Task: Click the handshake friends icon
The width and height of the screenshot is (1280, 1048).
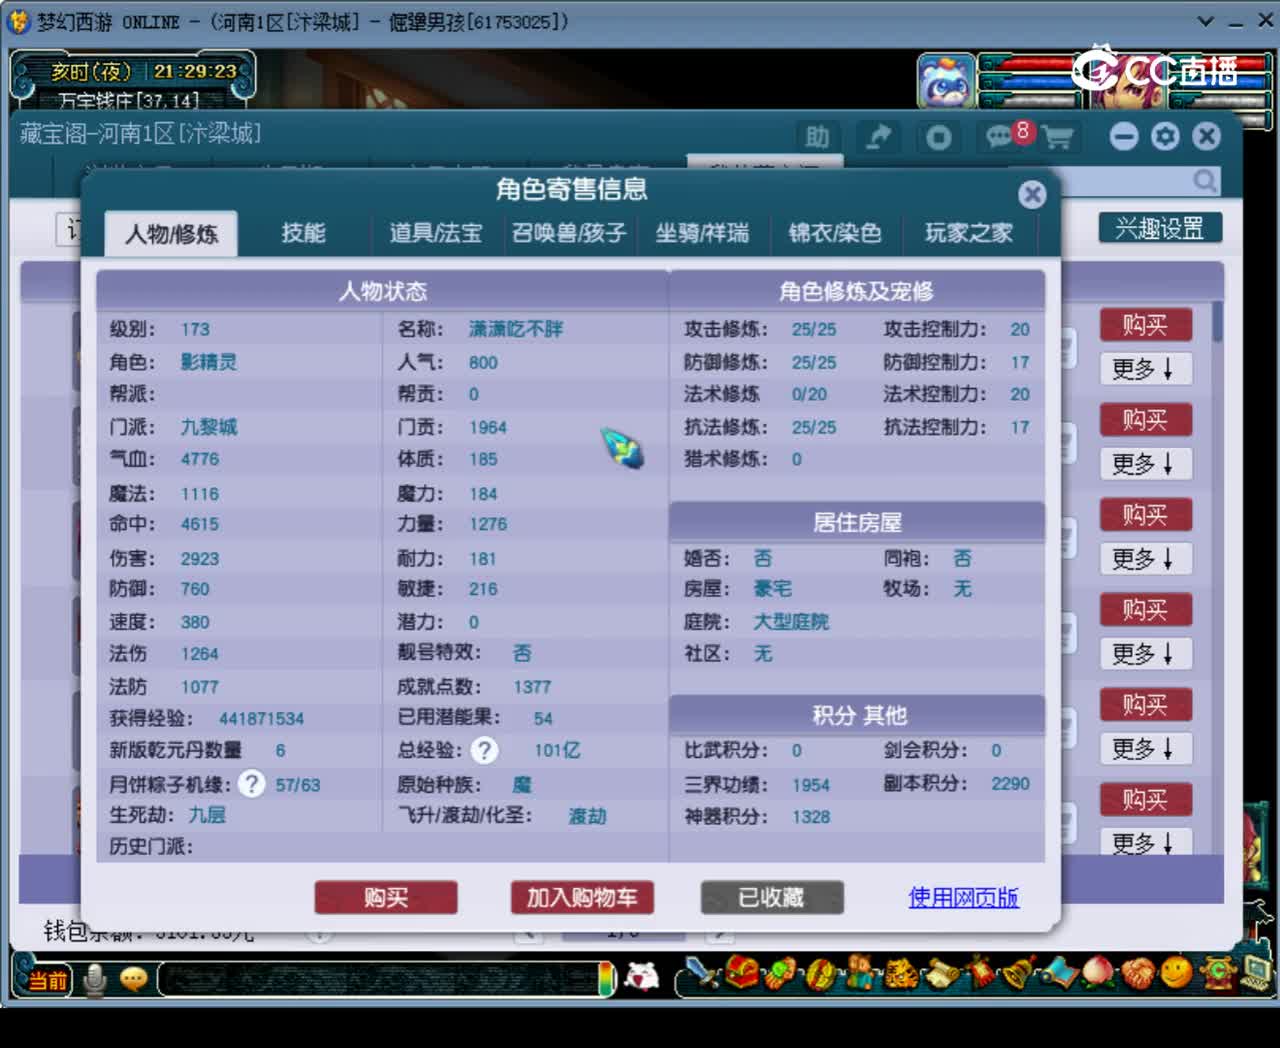Action: [1137, 973]
